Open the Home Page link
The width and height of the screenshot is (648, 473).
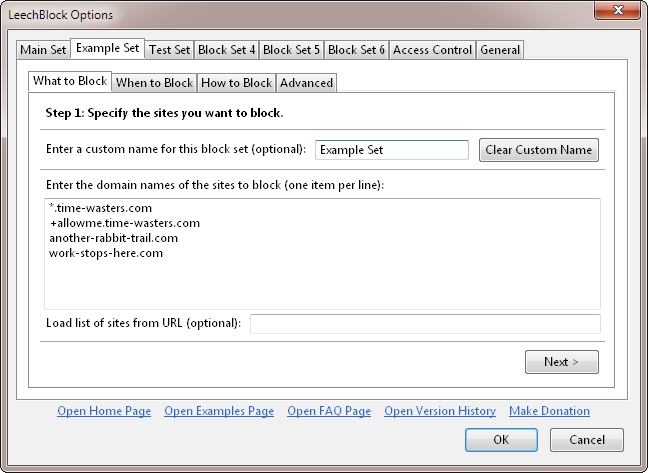coord(104,411)
